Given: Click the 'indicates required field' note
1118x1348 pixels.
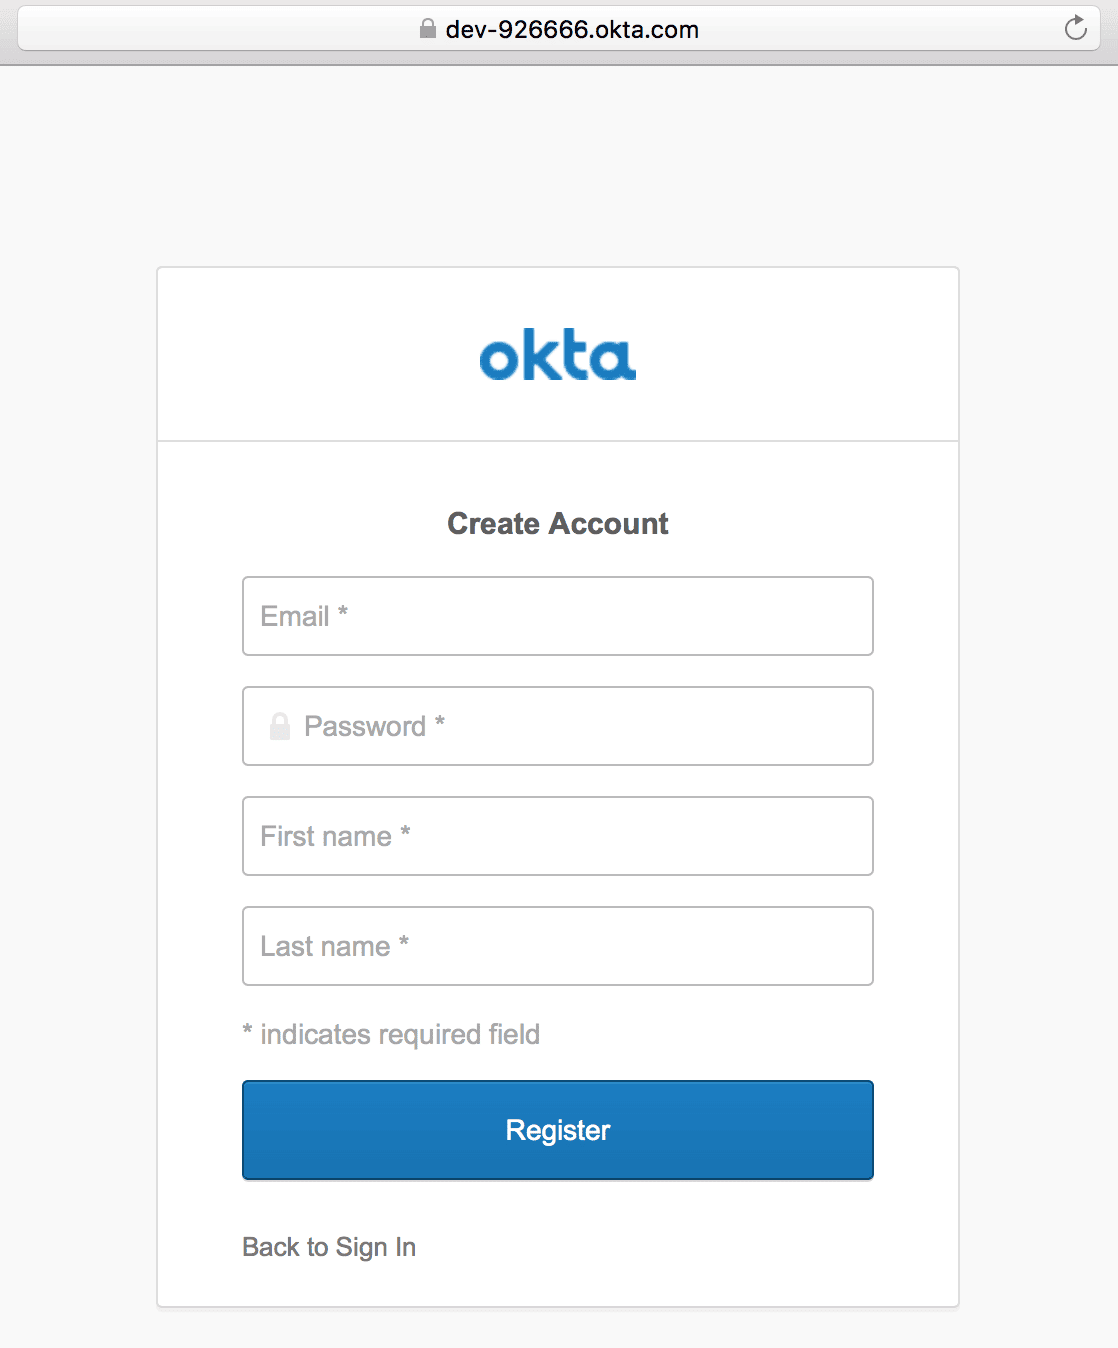Looking at the screenshot, I should [400, 1034].
